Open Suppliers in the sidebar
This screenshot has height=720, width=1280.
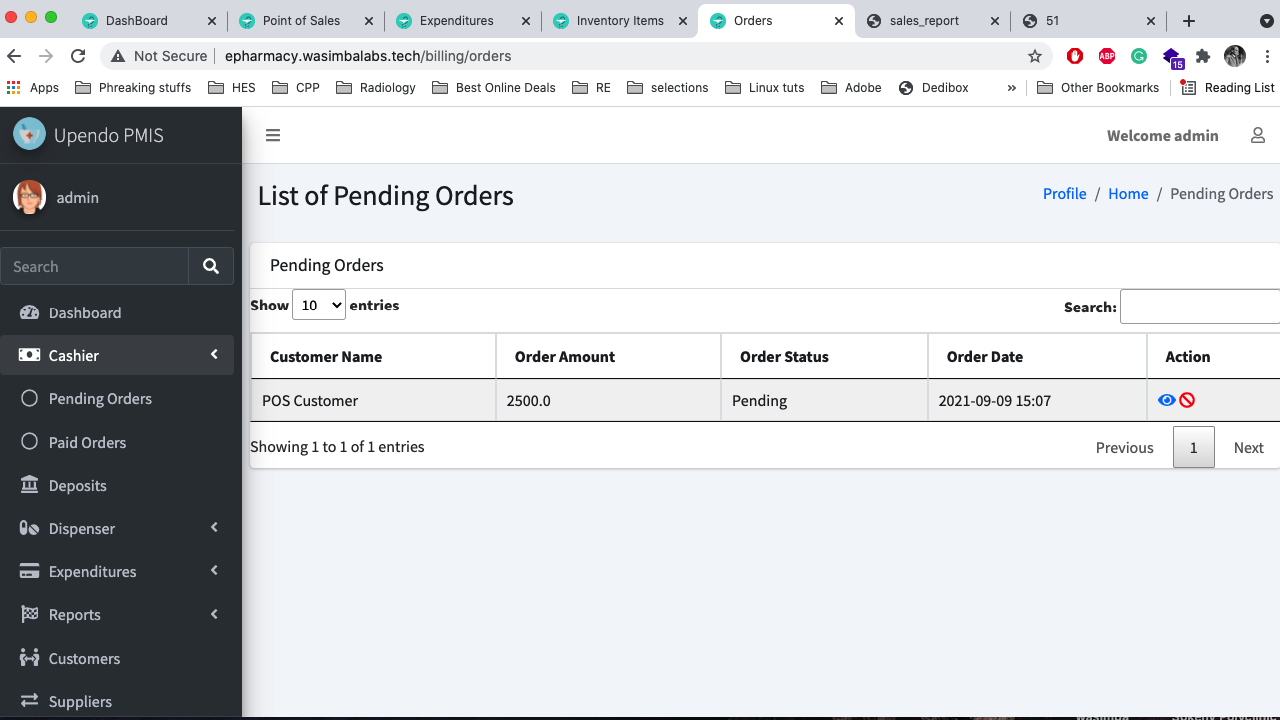[x=80, y=702]
